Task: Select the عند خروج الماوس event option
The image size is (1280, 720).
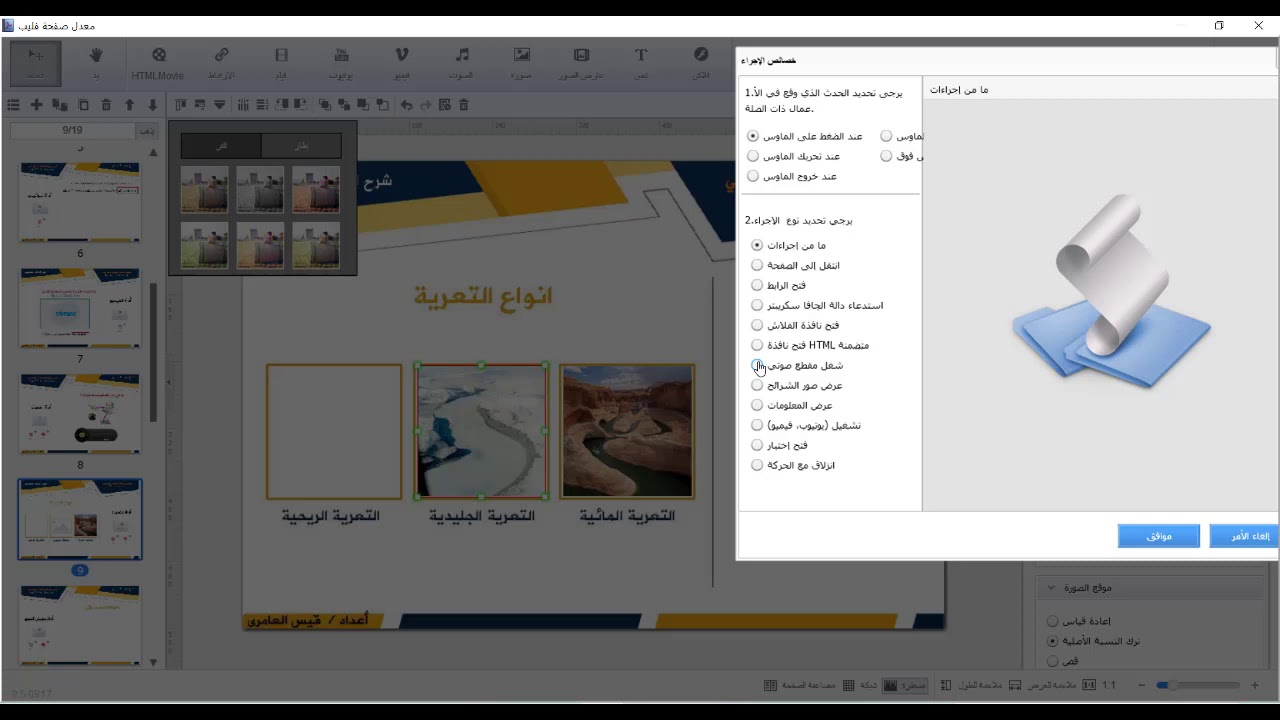Action: pyautogui.click(x=792, y=176)
